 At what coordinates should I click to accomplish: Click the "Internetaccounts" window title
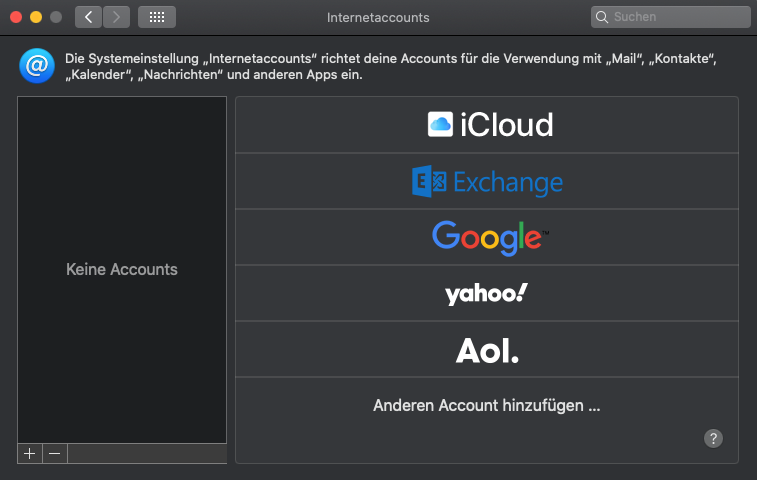pyautogui.click(x=378, y=17)
